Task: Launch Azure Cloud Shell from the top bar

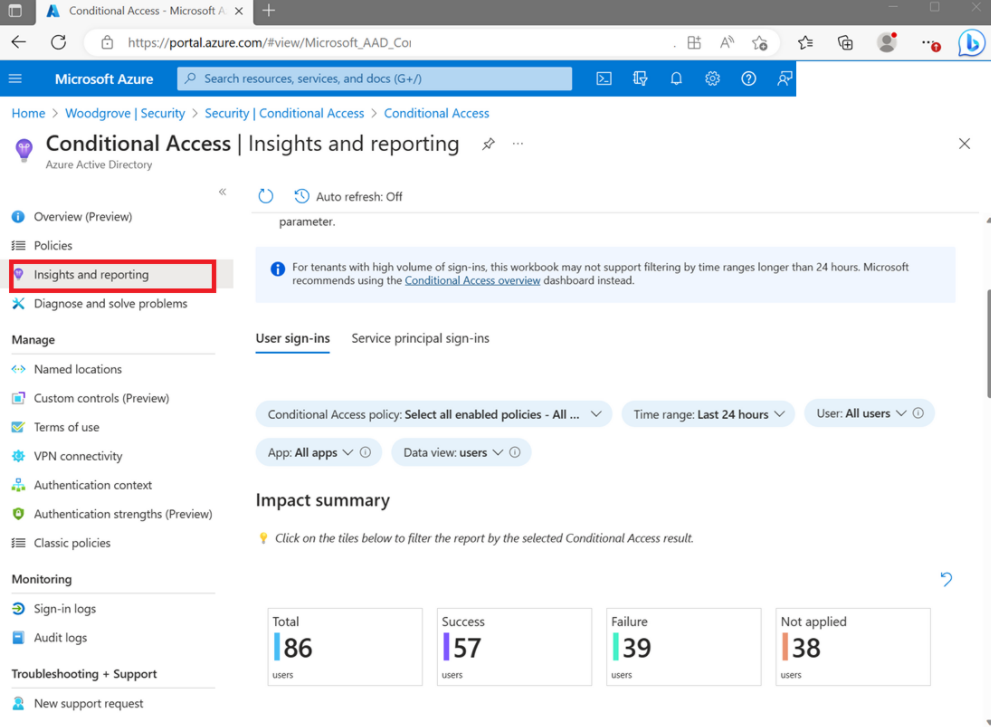Action: pyautogui.click(x=604, y=78)
